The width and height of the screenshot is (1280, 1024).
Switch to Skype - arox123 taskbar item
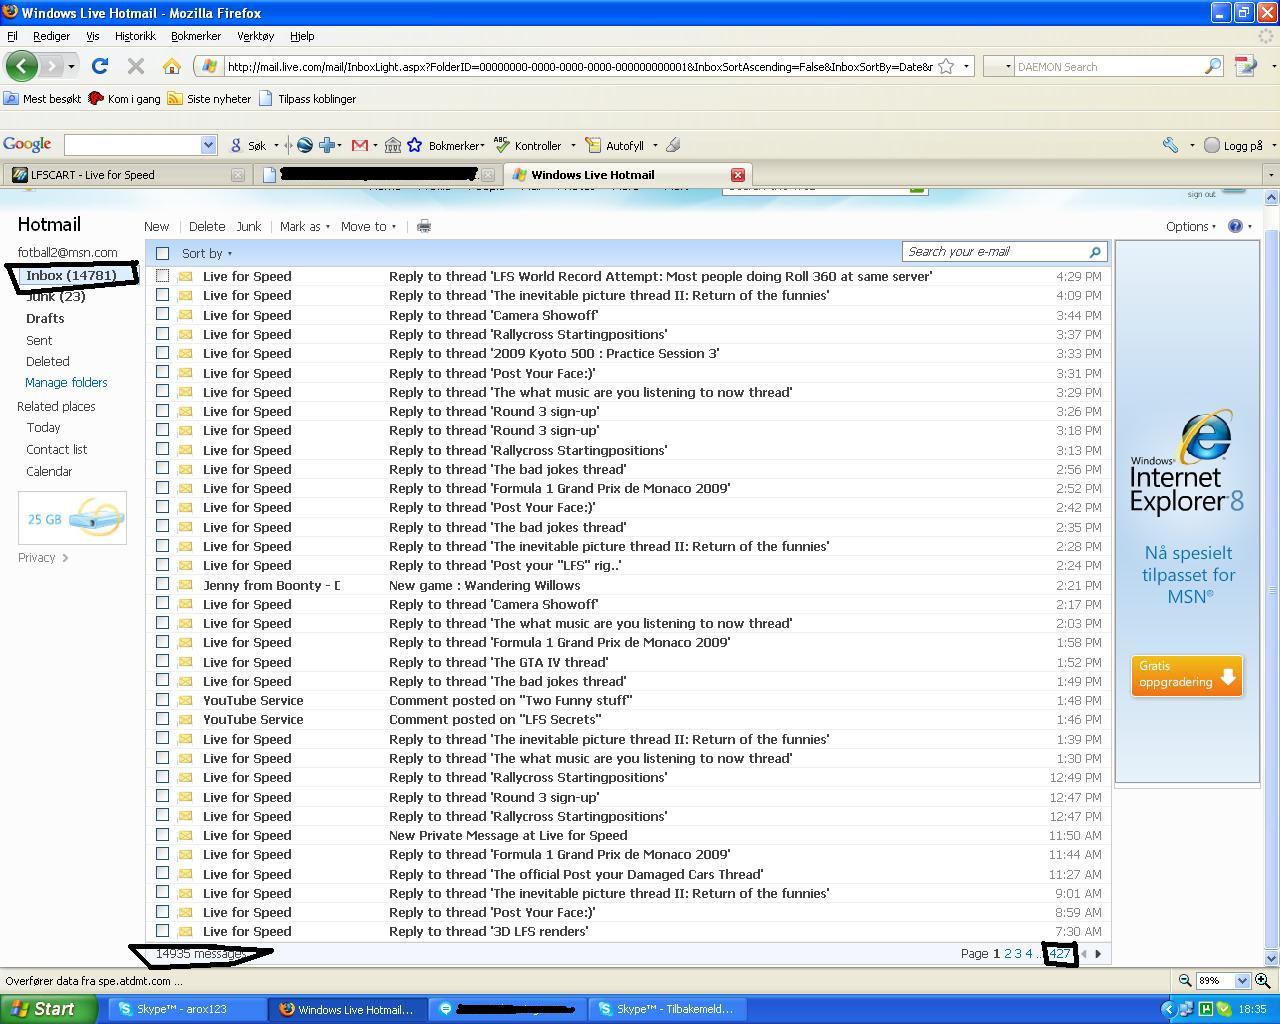coord(187,1009)
